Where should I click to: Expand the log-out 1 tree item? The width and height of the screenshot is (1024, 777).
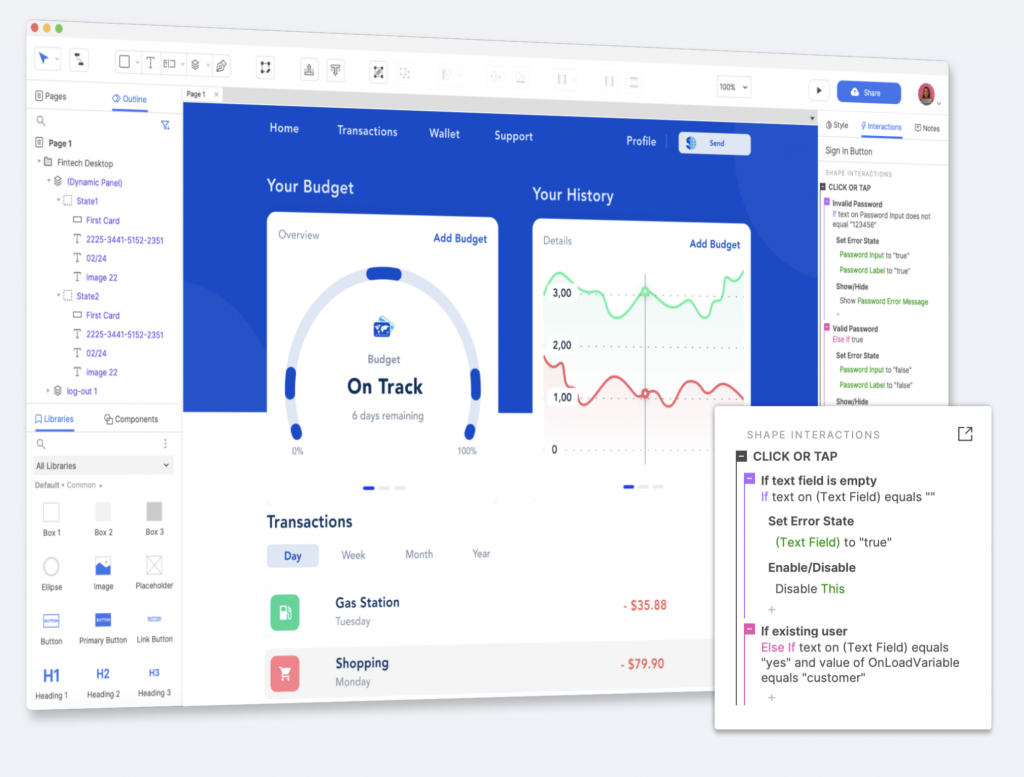pos(47,391)
